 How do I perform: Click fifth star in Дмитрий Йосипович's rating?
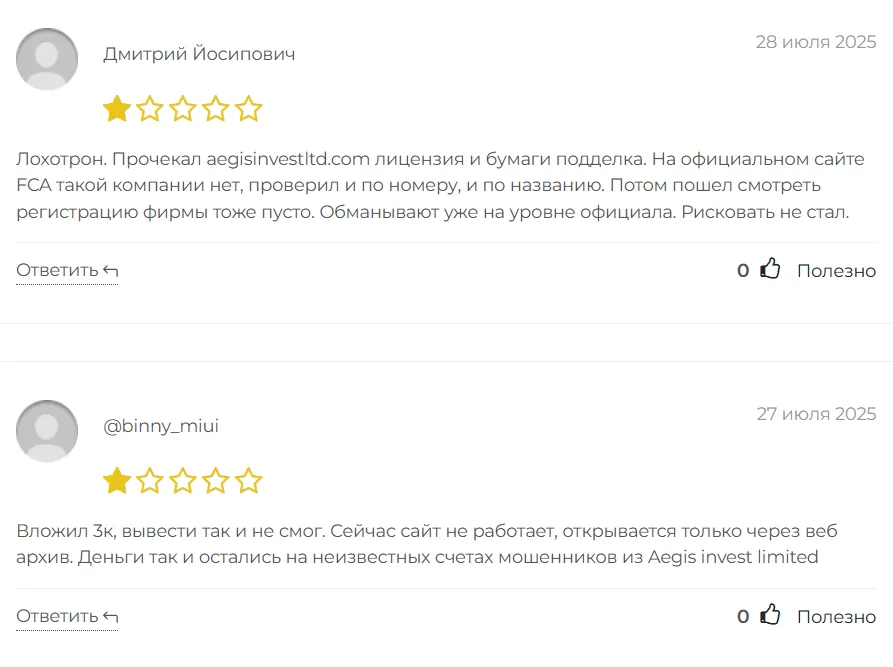click(249, 109)
